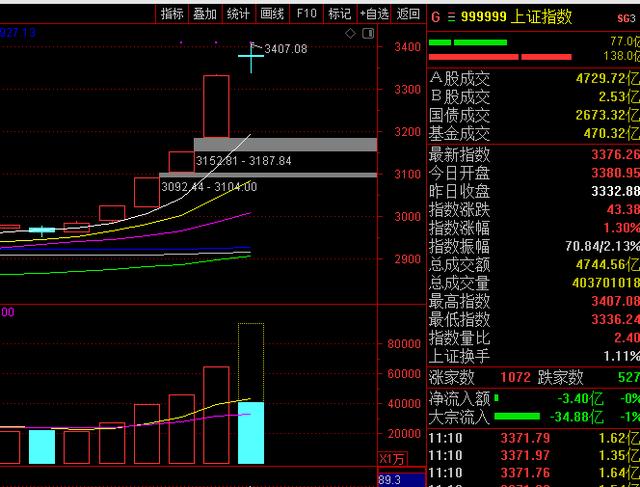
Task: Click the green buy volume bar
Action: (x=468, y=42)
